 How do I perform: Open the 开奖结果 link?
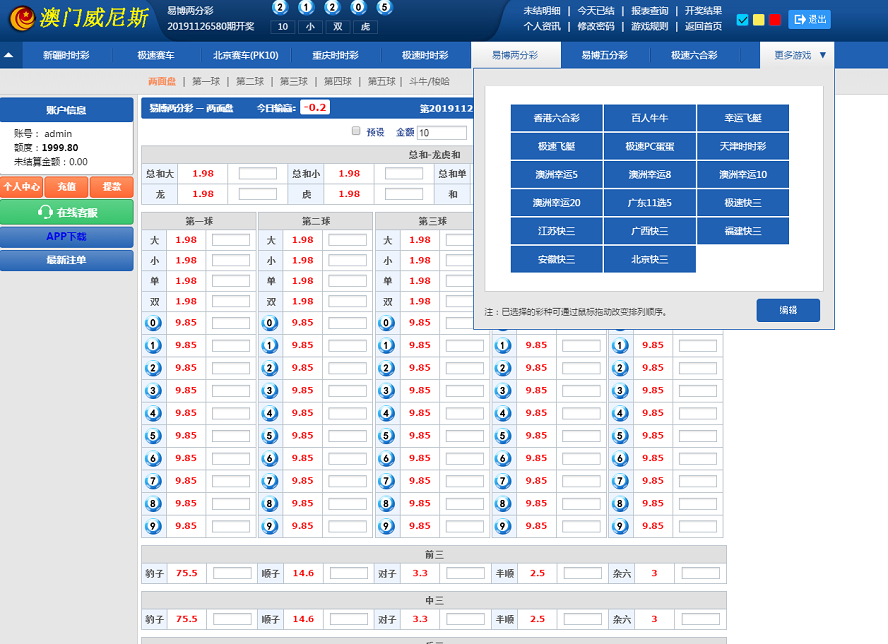[x=703, y=11]
